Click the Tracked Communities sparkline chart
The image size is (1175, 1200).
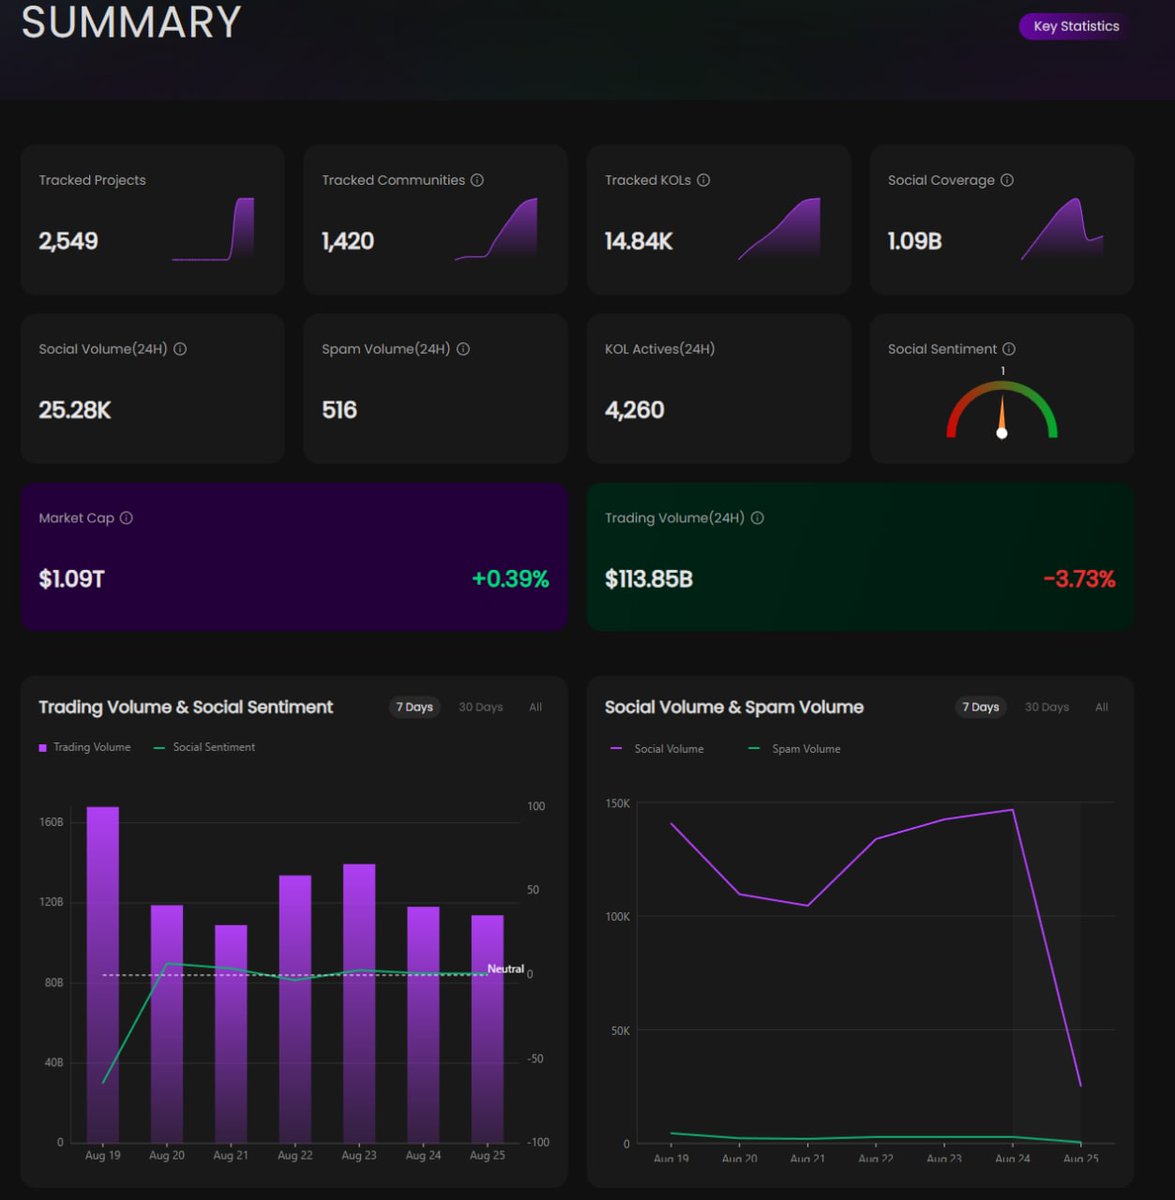click(x=496, y=229)
